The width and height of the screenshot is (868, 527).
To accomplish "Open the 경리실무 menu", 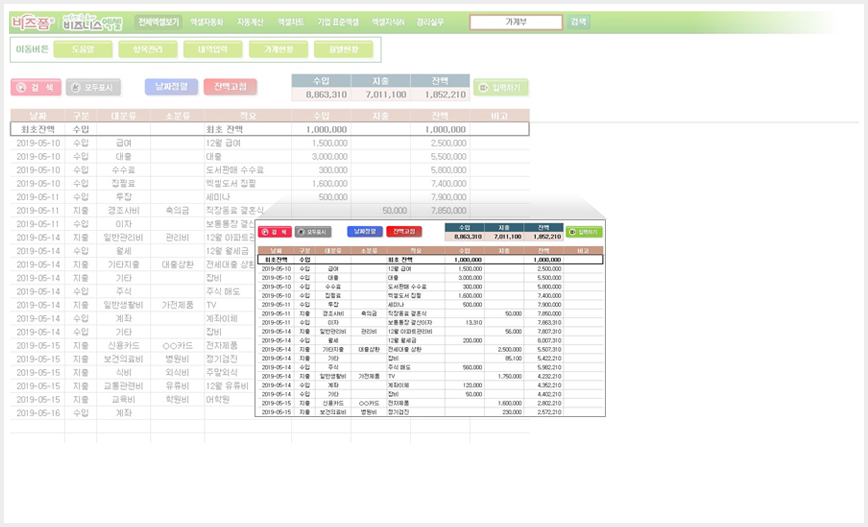I will [x=430, y=22].
